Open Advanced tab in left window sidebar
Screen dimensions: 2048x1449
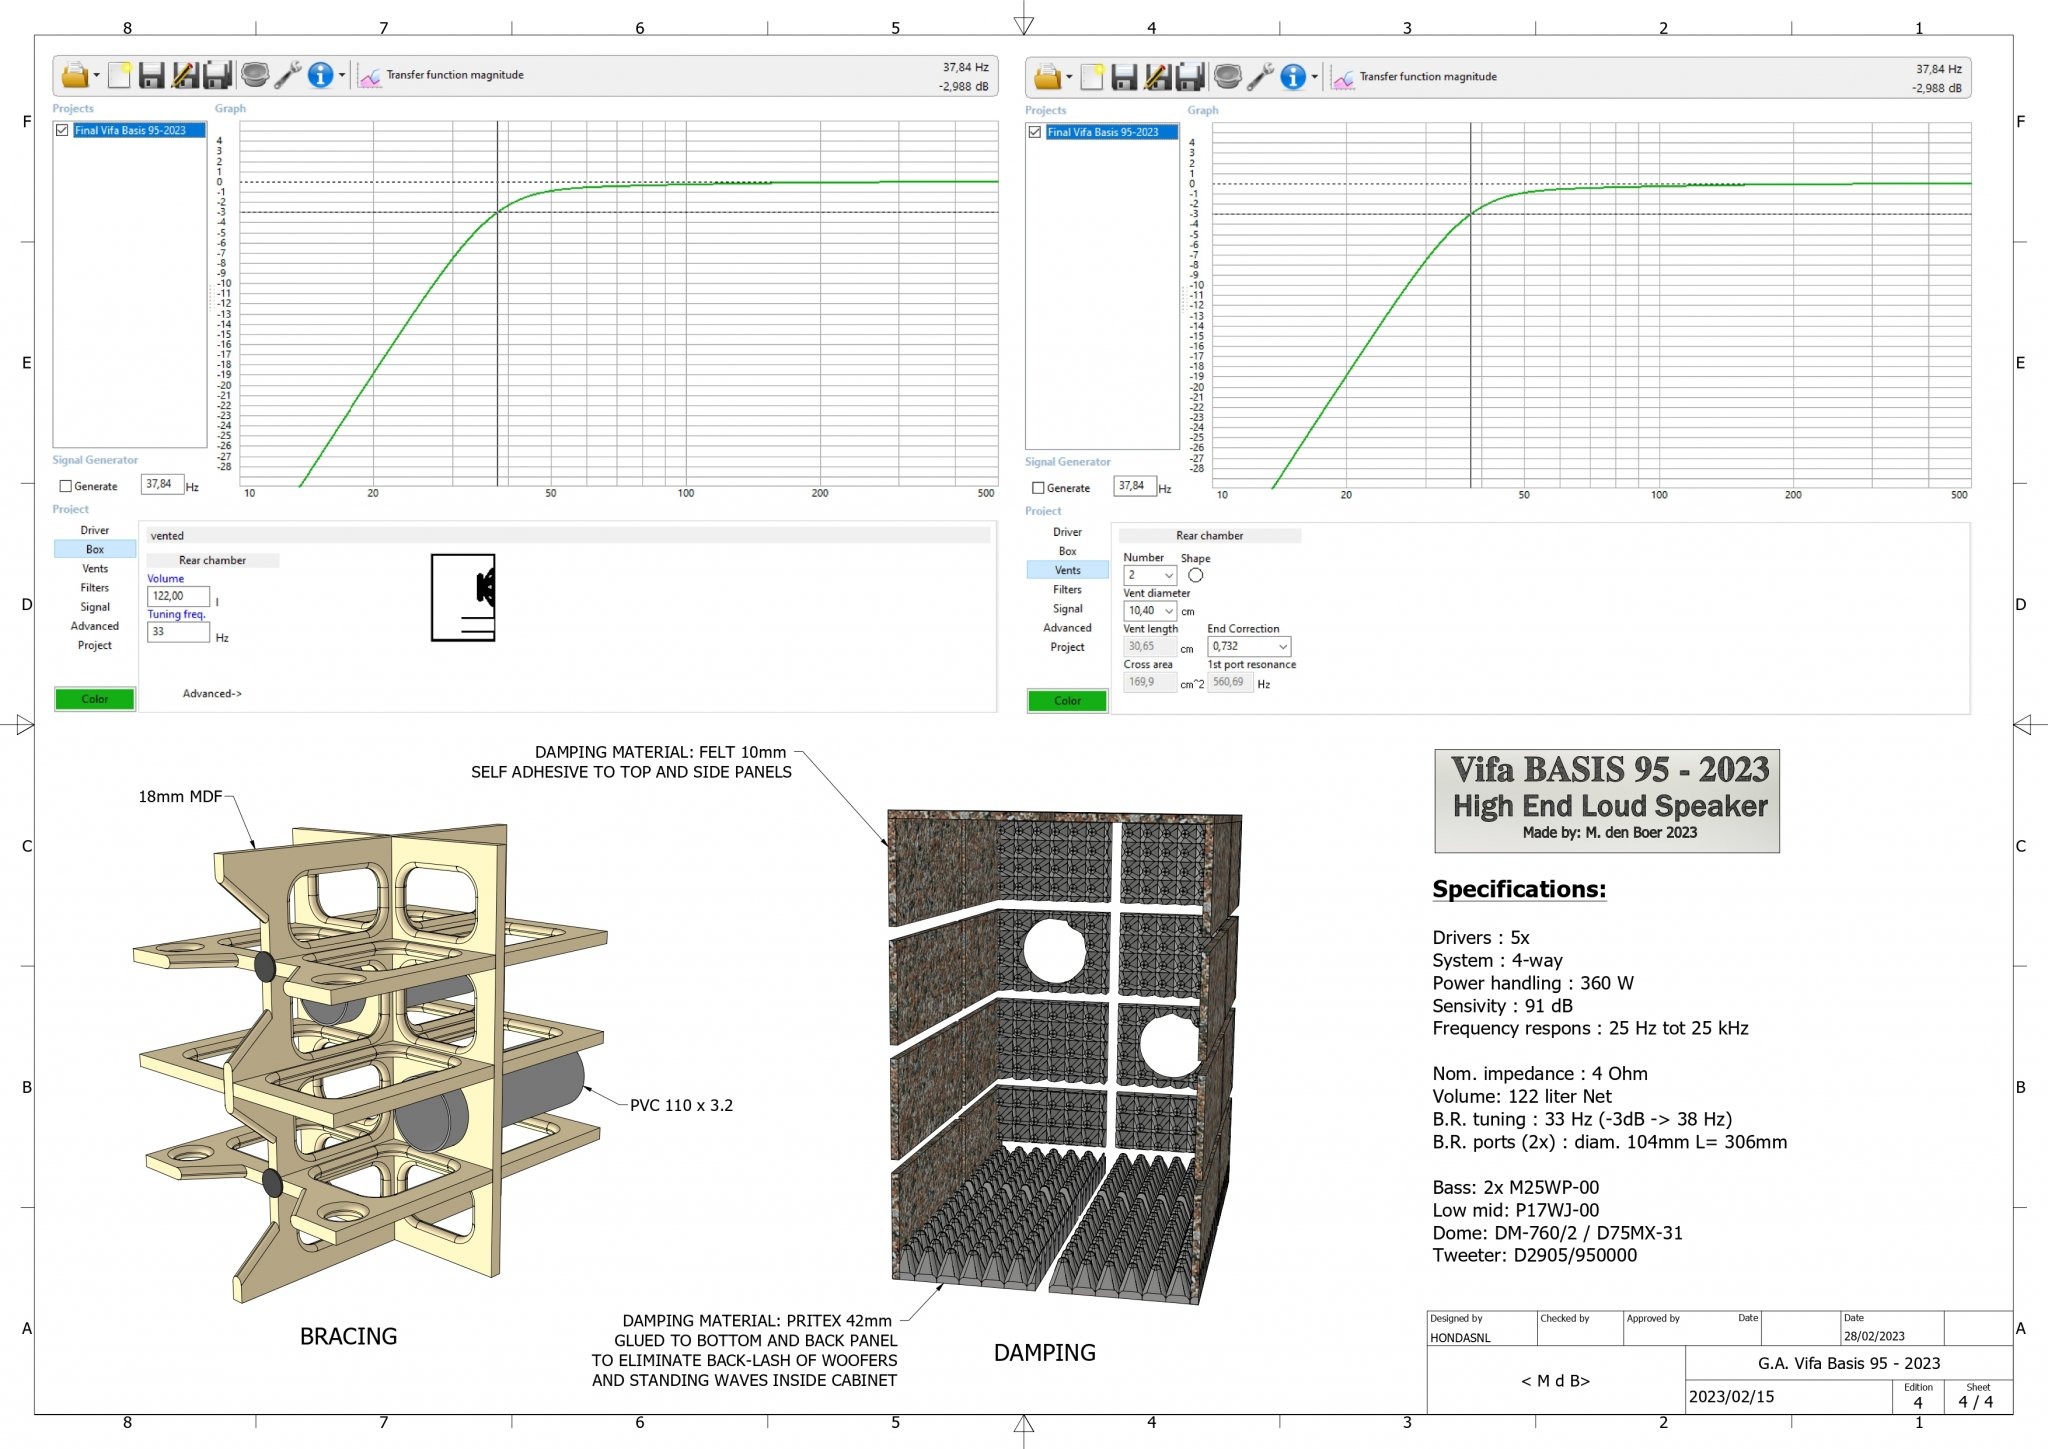click(95, 626)
